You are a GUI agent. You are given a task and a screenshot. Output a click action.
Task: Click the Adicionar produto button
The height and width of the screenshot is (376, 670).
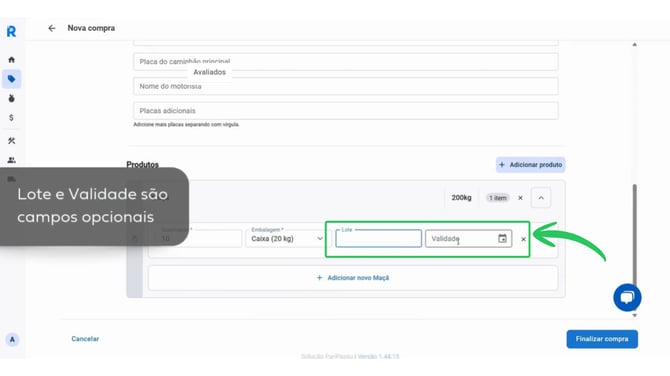(531, 165)
